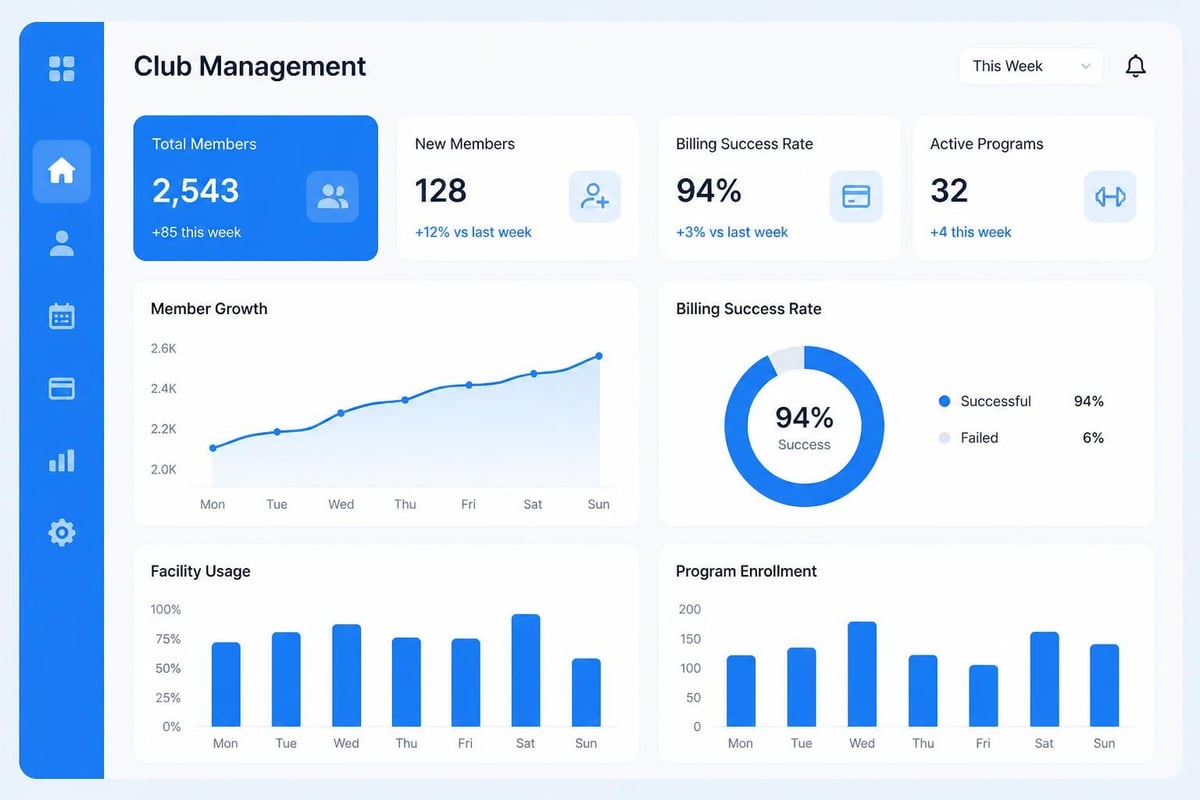The width and height of the screenshot is (1200, 800).
Task: Click the Saturday bar in Program Enrollment
Action: pyautogui.click(x=1044, y=679)
